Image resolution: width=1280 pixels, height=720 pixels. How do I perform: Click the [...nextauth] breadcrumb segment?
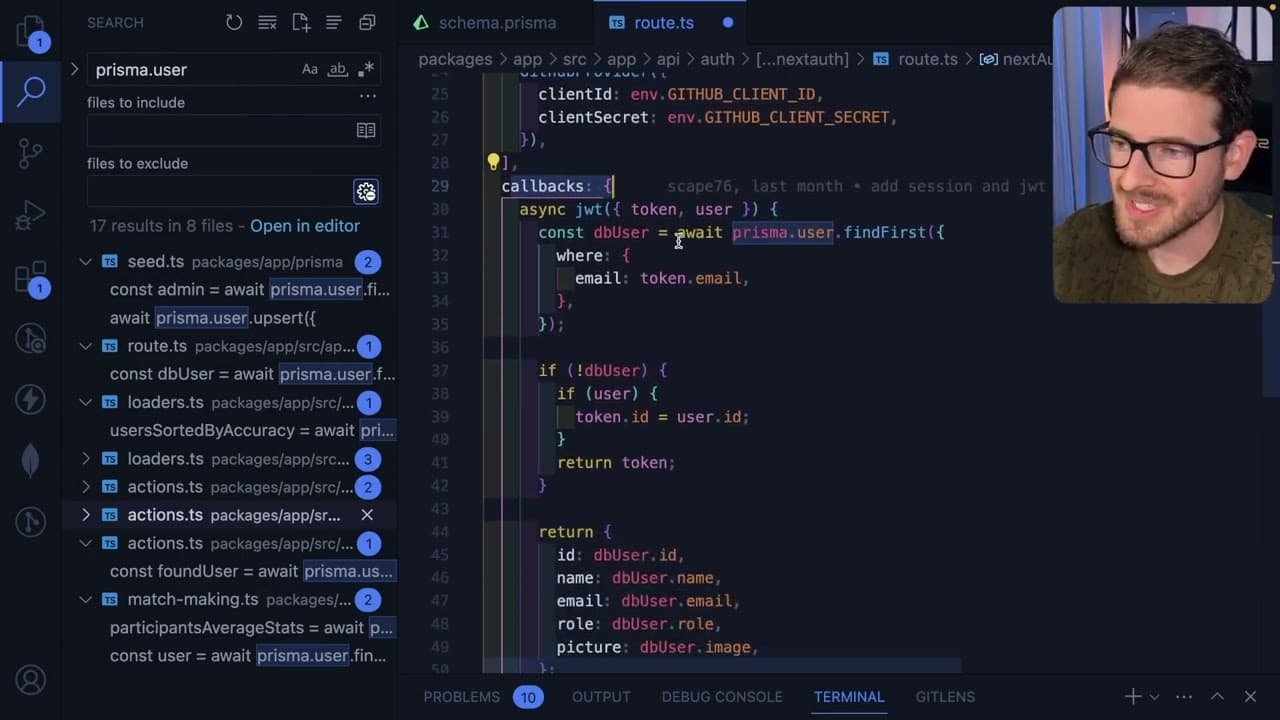(x=802, y=59)
